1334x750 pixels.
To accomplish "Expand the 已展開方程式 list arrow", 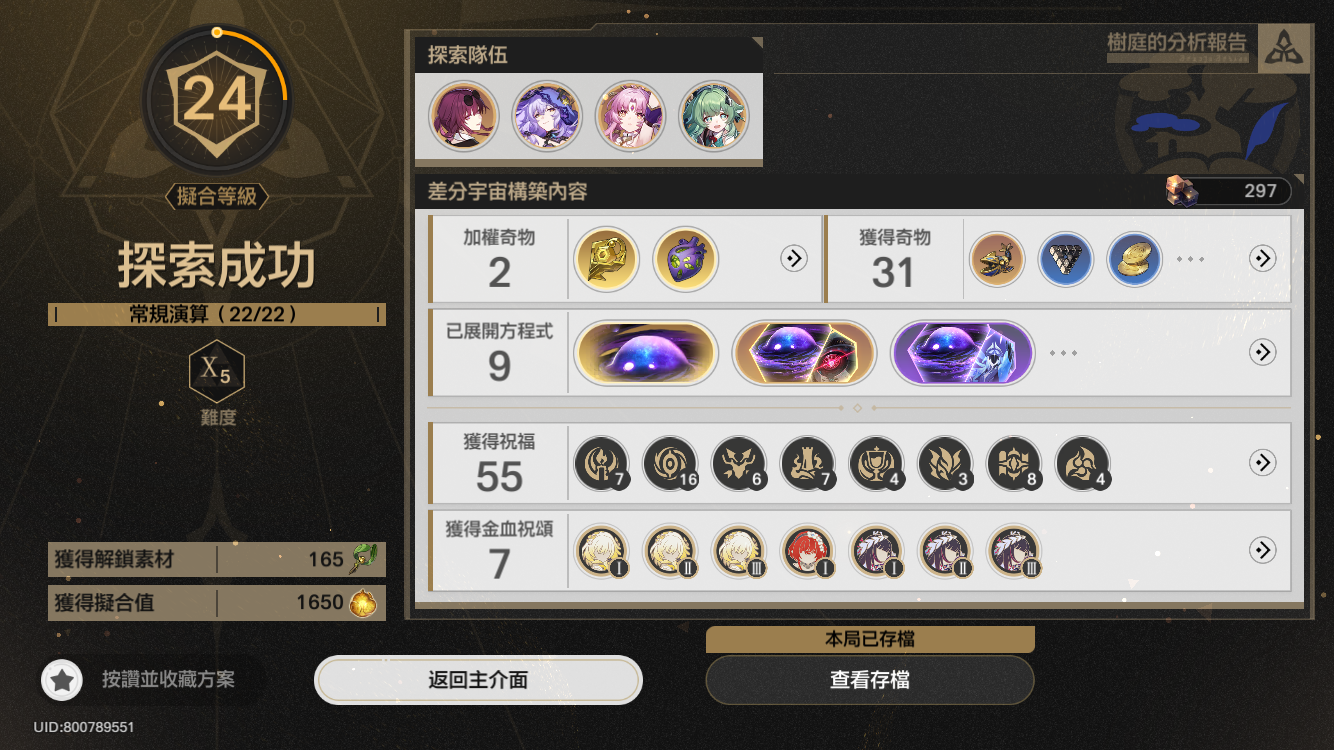I will [1263, 353].
